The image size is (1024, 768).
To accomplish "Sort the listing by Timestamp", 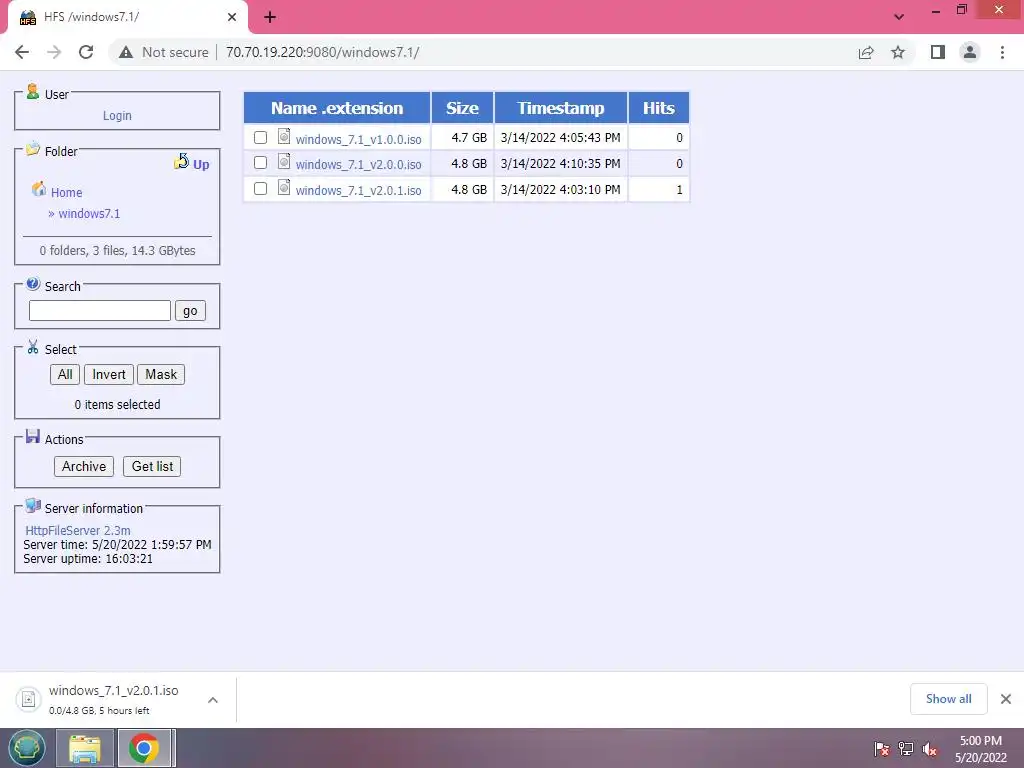I will [561, 108].
